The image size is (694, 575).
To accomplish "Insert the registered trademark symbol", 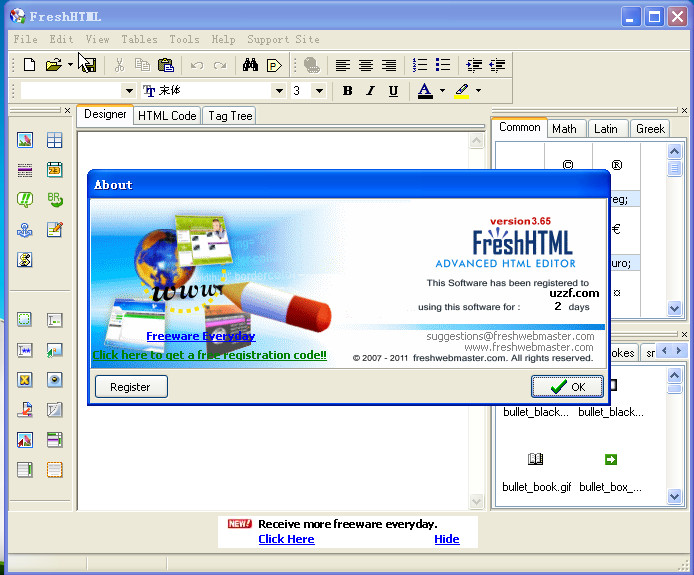I will click(617, 165).
